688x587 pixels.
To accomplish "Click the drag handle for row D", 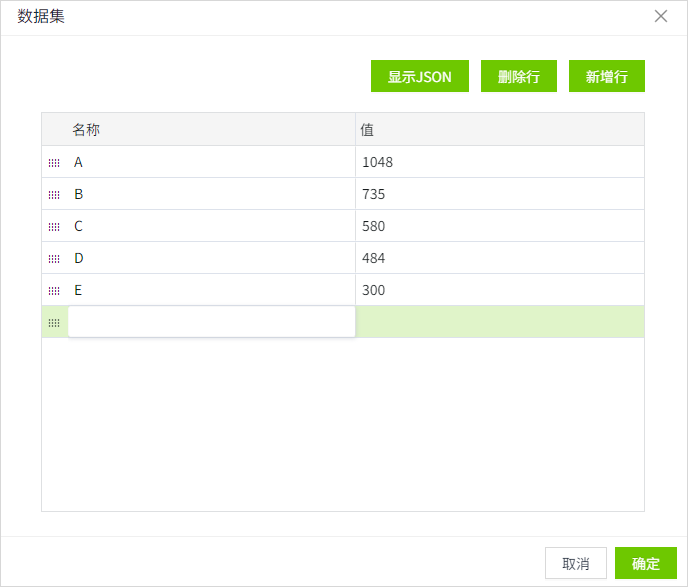I will 54,259.
